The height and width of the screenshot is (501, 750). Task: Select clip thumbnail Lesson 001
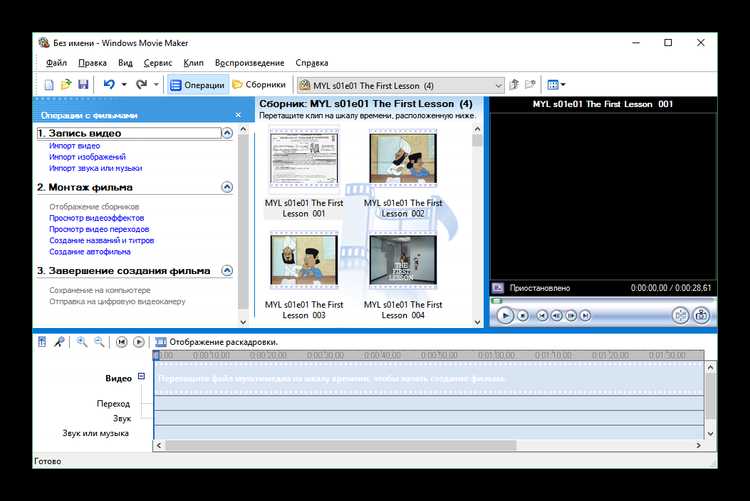[304, 159]
